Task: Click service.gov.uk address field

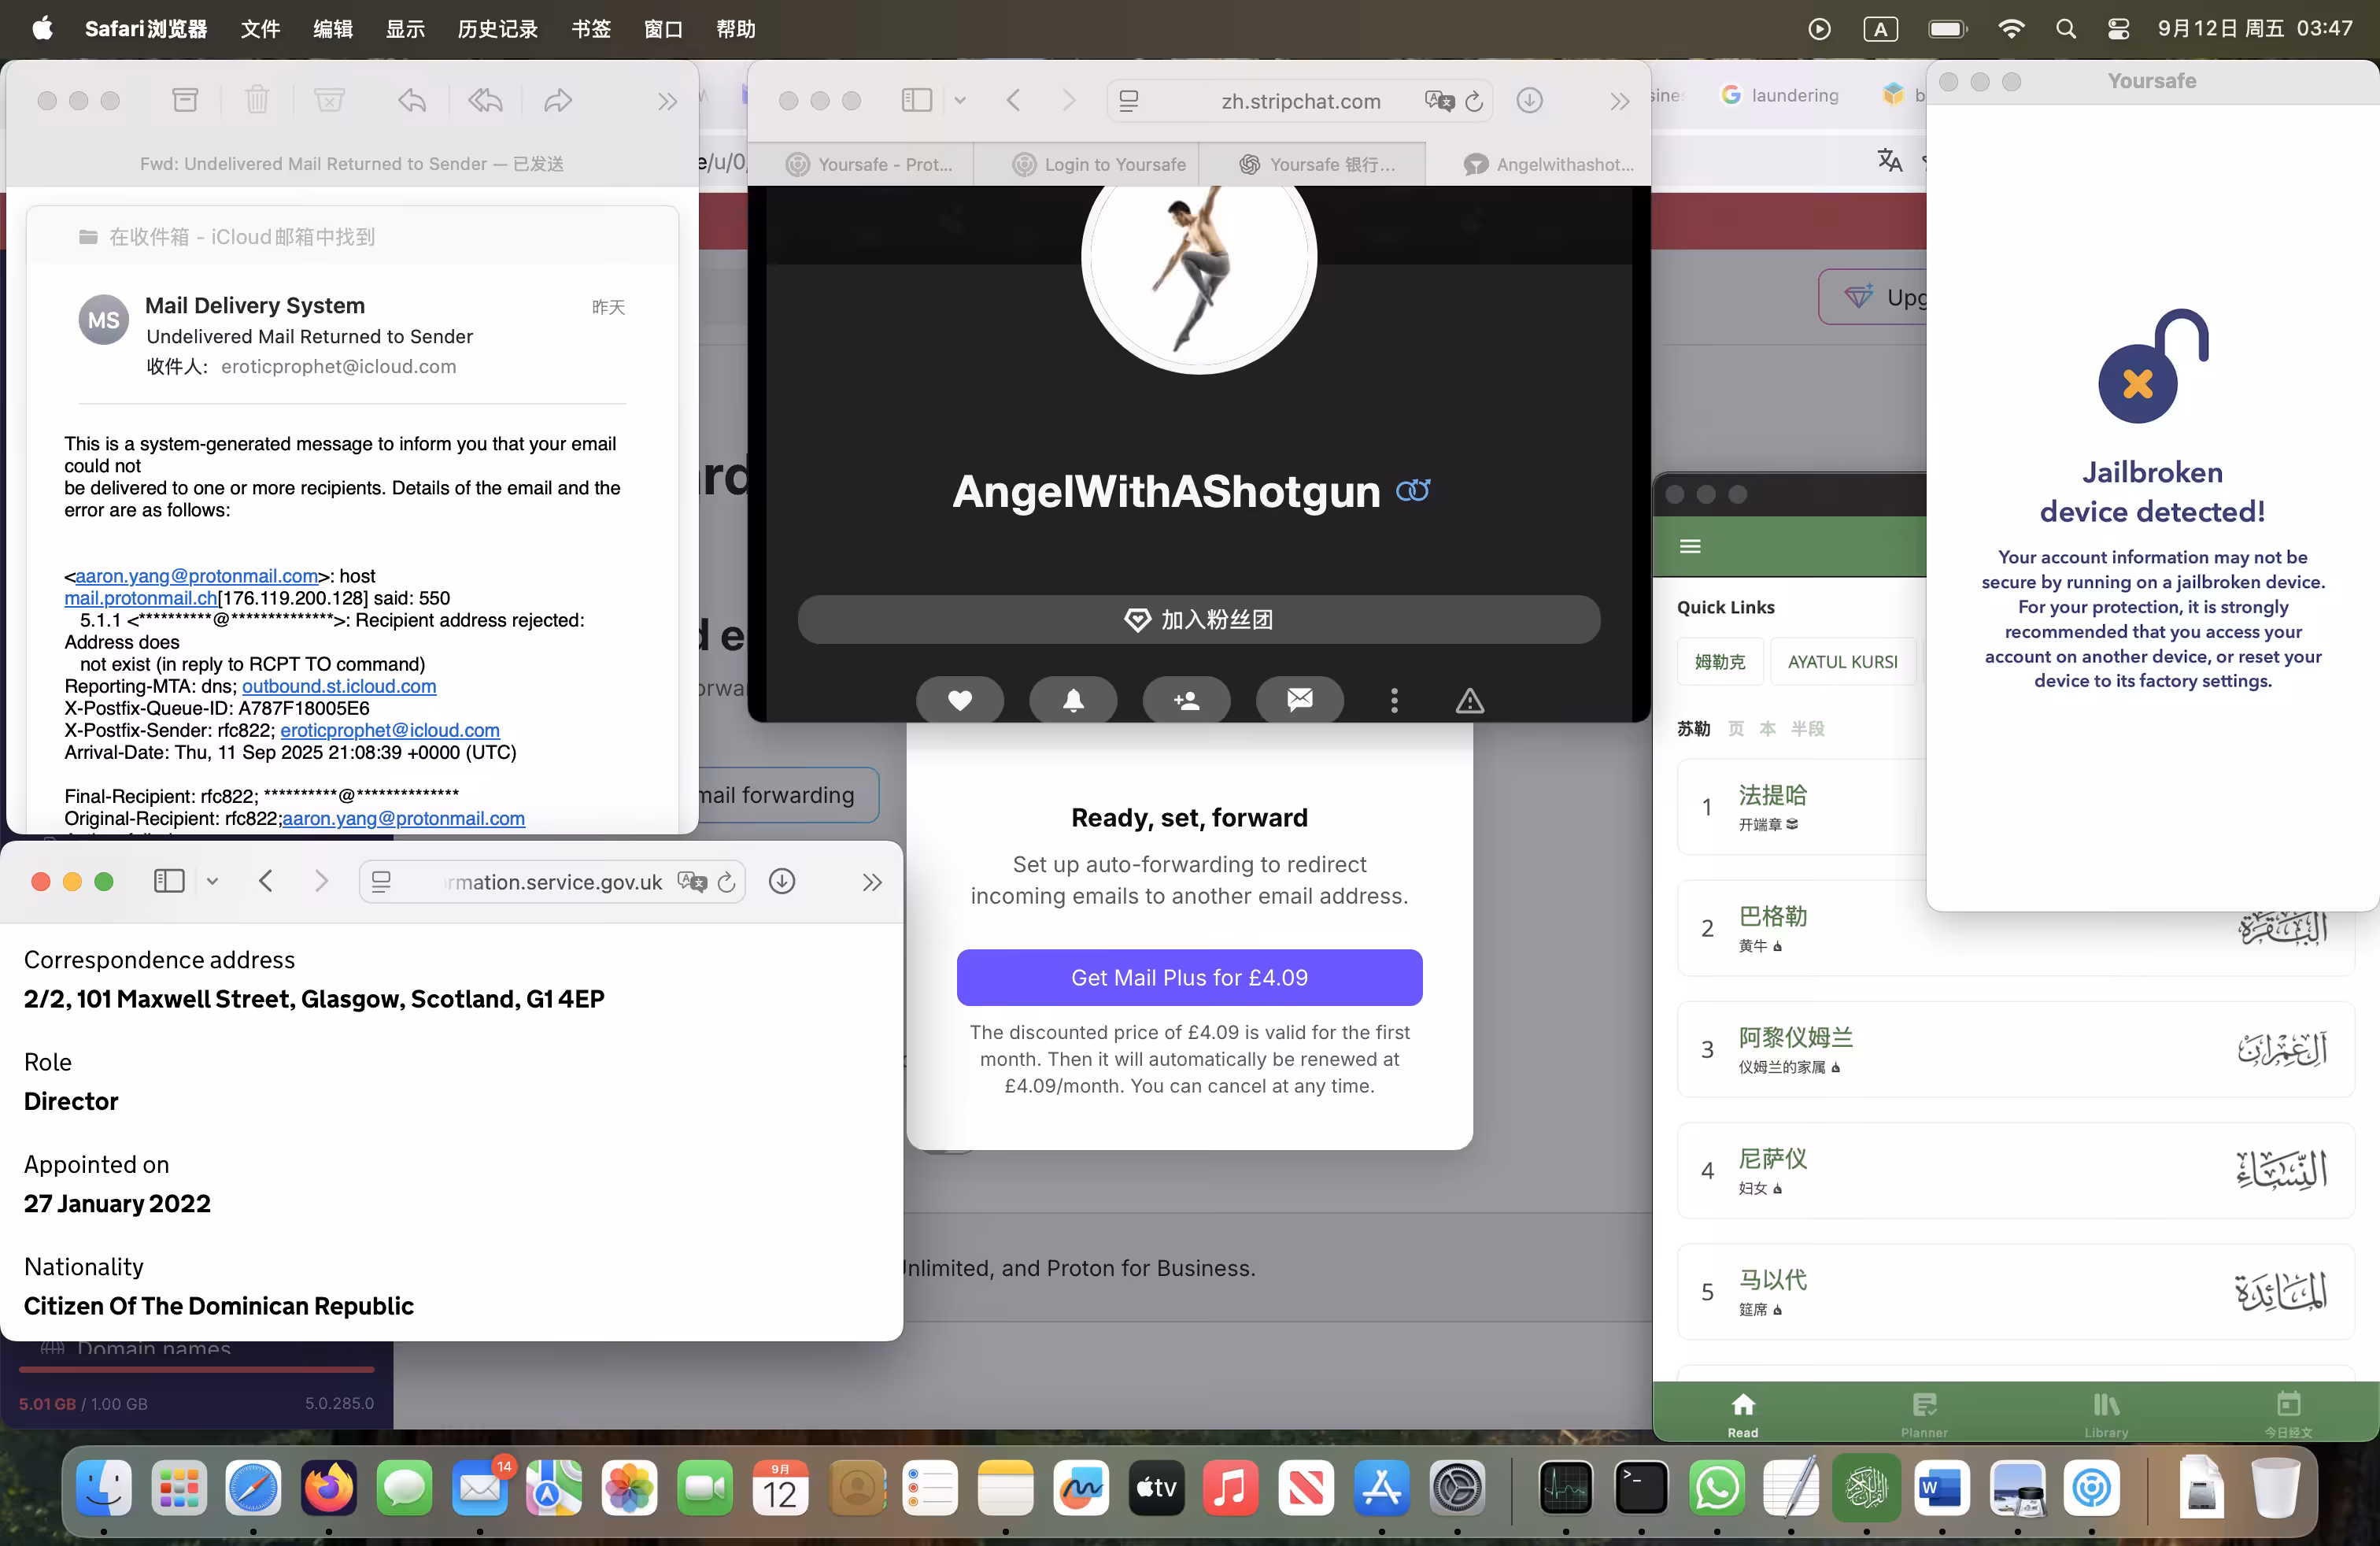Action: [x=552, y=882]
